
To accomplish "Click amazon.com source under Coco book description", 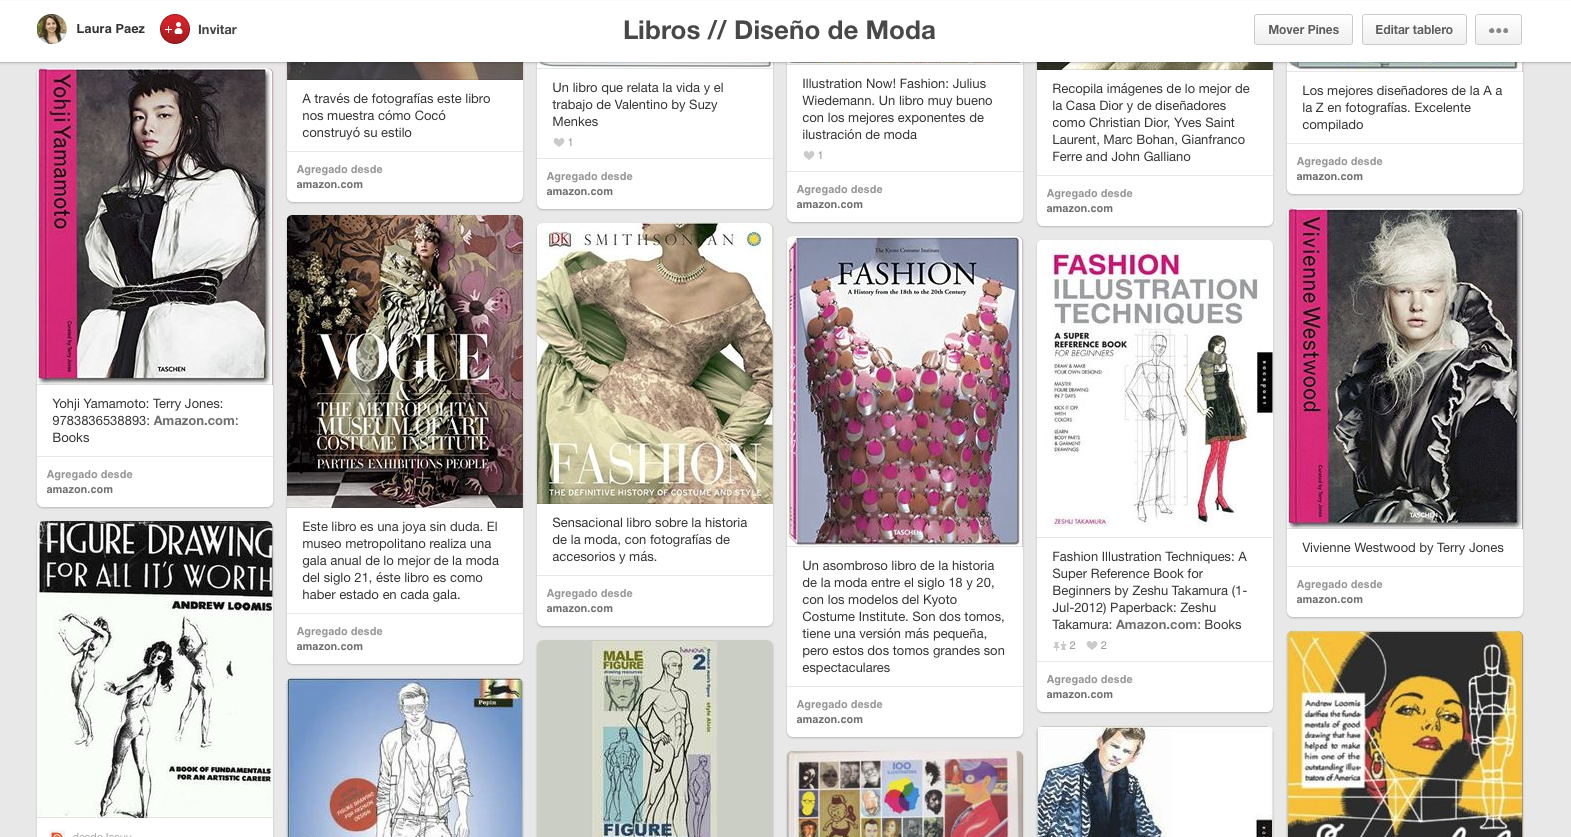I will click(330, 184).
